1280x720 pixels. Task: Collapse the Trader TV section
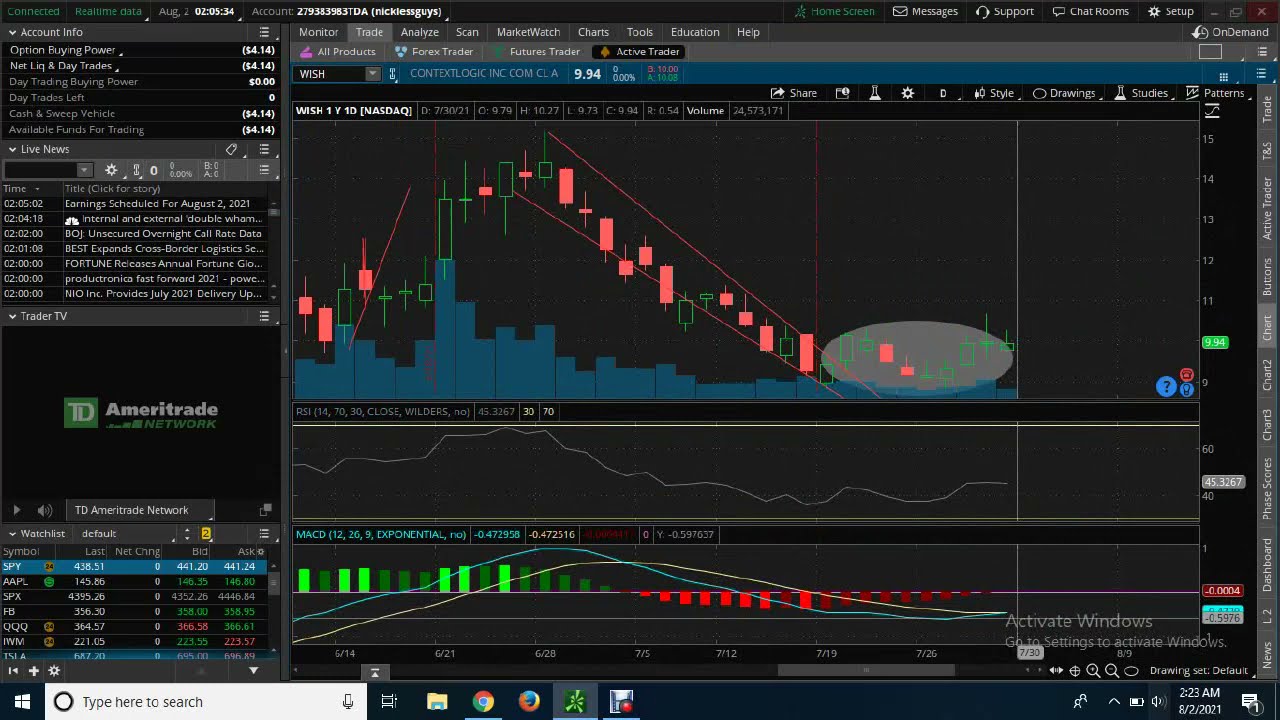(x=12, y=316)
